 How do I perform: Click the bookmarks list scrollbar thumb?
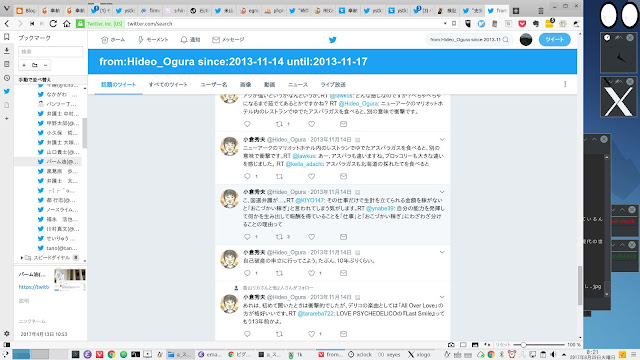tap(84, 133)
